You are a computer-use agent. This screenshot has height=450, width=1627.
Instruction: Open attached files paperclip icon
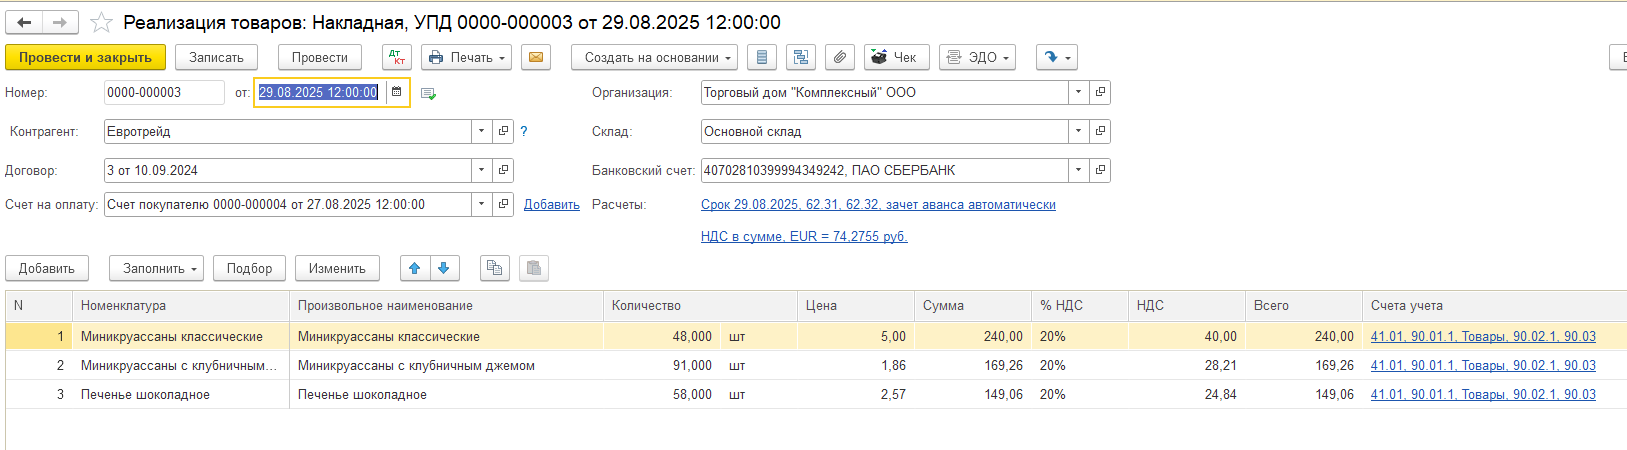click(x=840, y=57)
